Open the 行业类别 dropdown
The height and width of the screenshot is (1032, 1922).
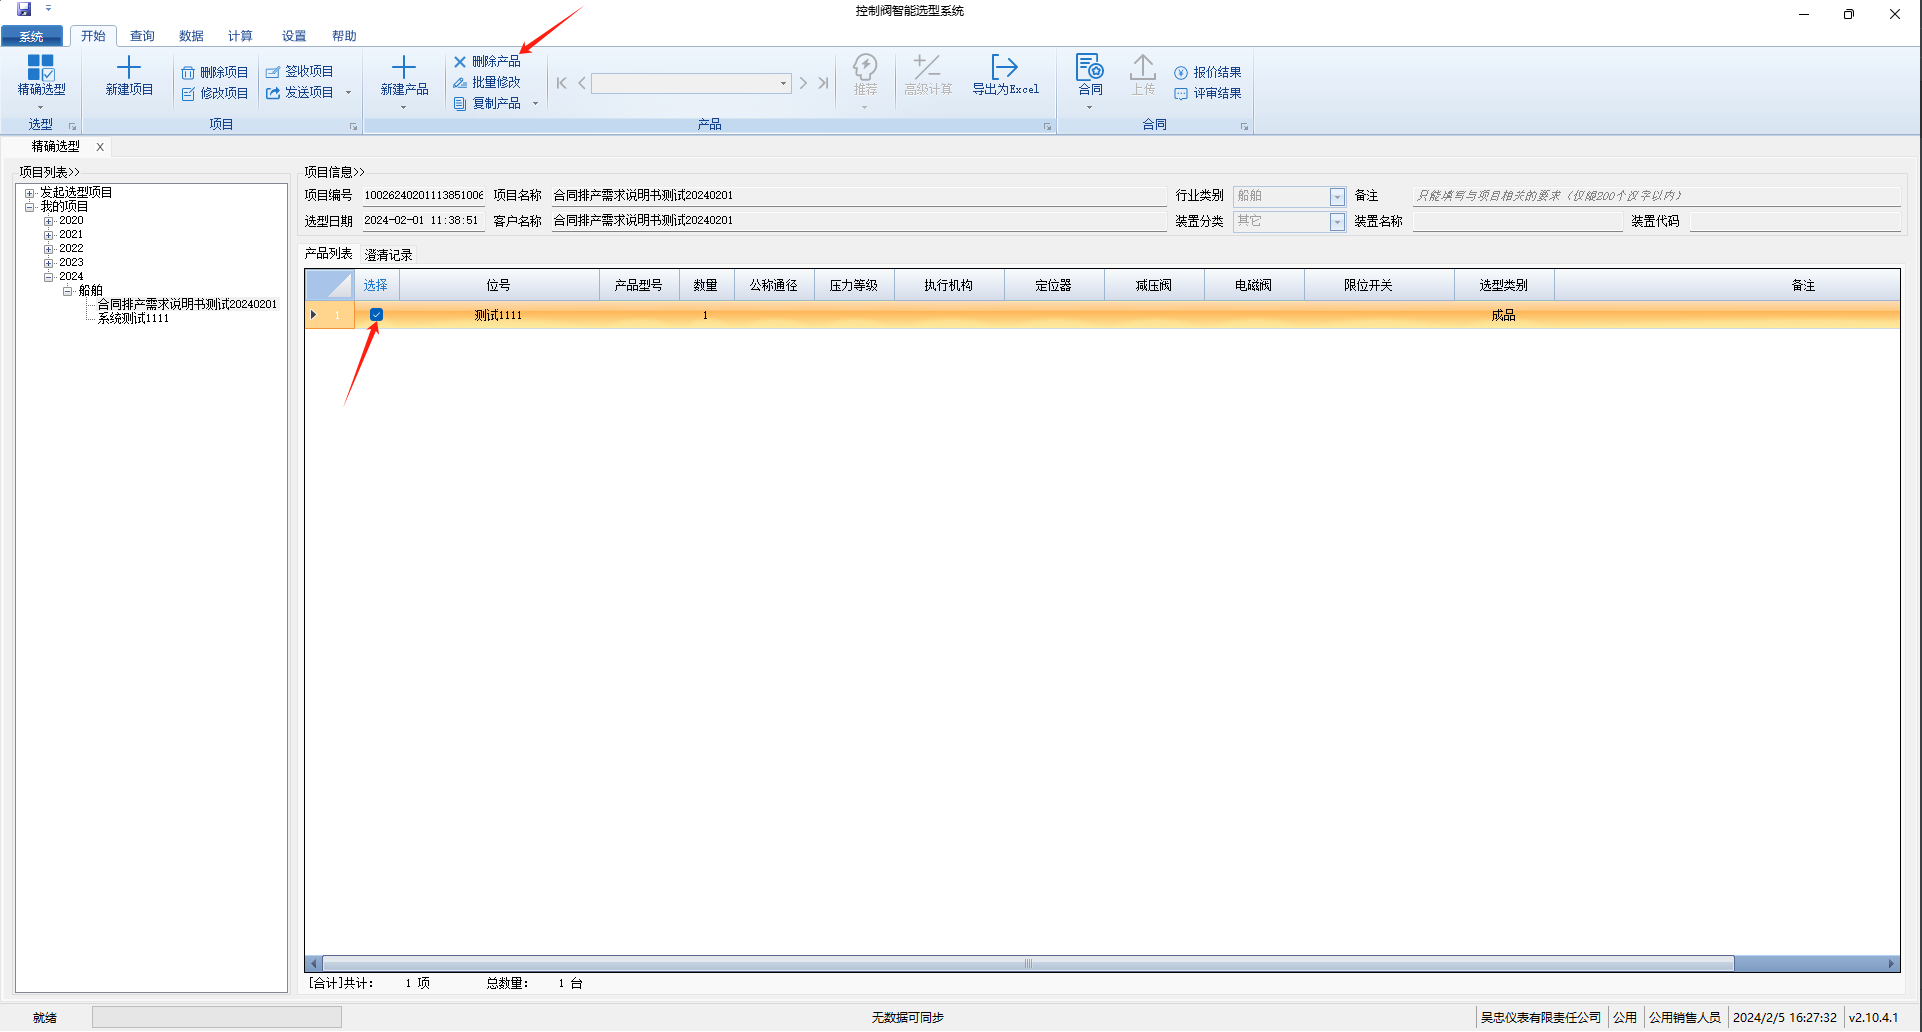1337,197
